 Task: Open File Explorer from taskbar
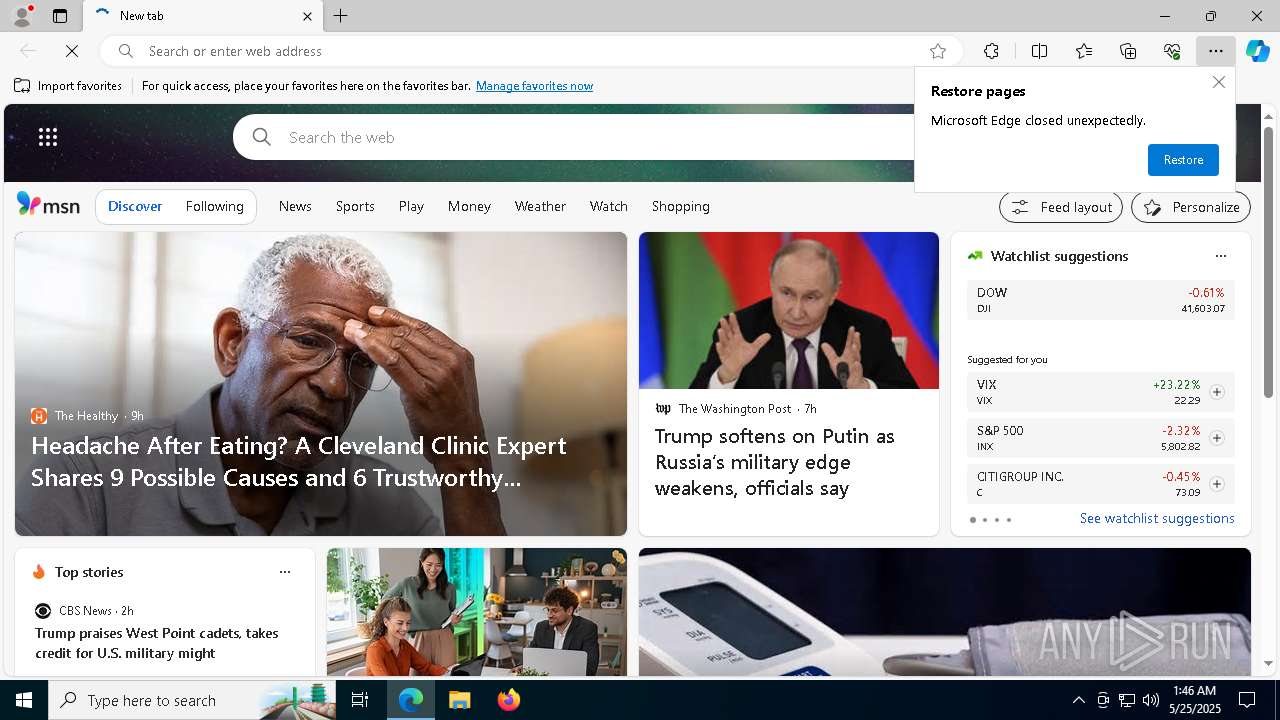pyautogui.click(x=459, y=700)
